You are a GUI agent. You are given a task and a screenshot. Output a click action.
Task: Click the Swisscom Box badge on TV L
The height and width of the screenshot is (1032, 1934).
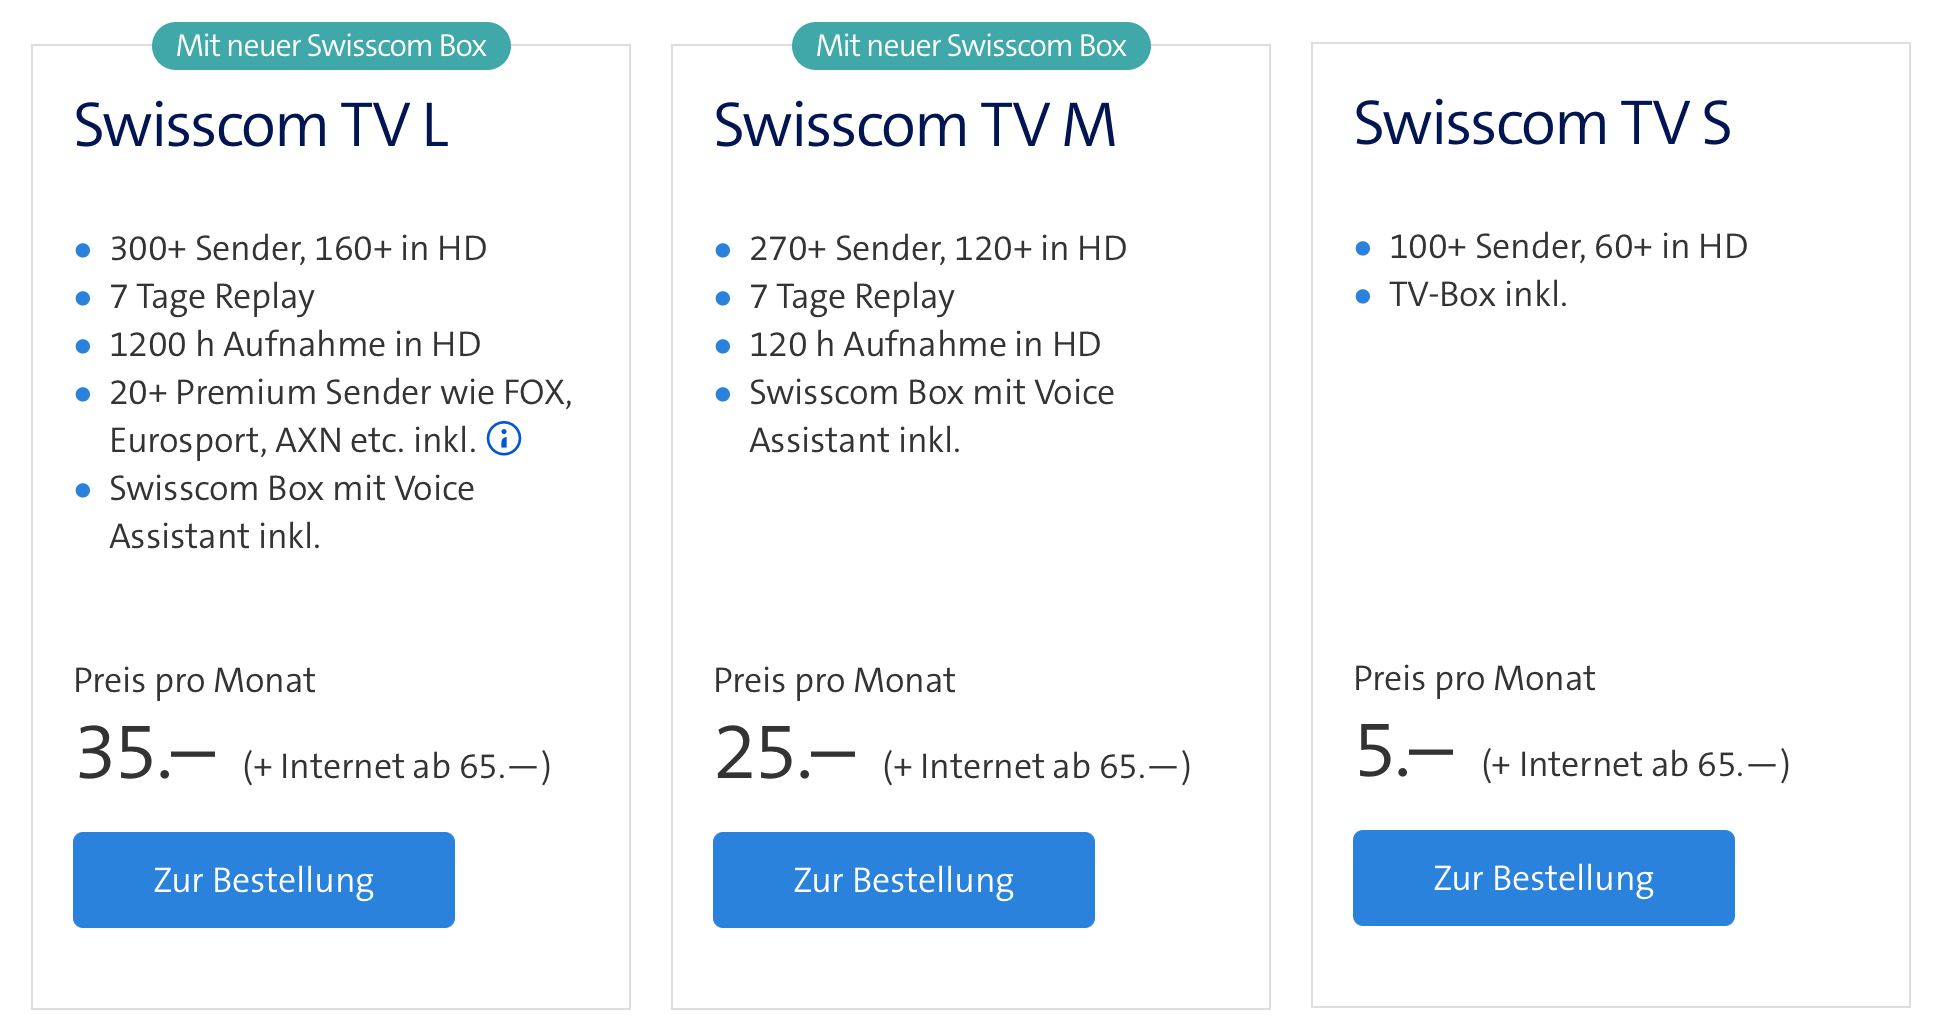[331, 46]
